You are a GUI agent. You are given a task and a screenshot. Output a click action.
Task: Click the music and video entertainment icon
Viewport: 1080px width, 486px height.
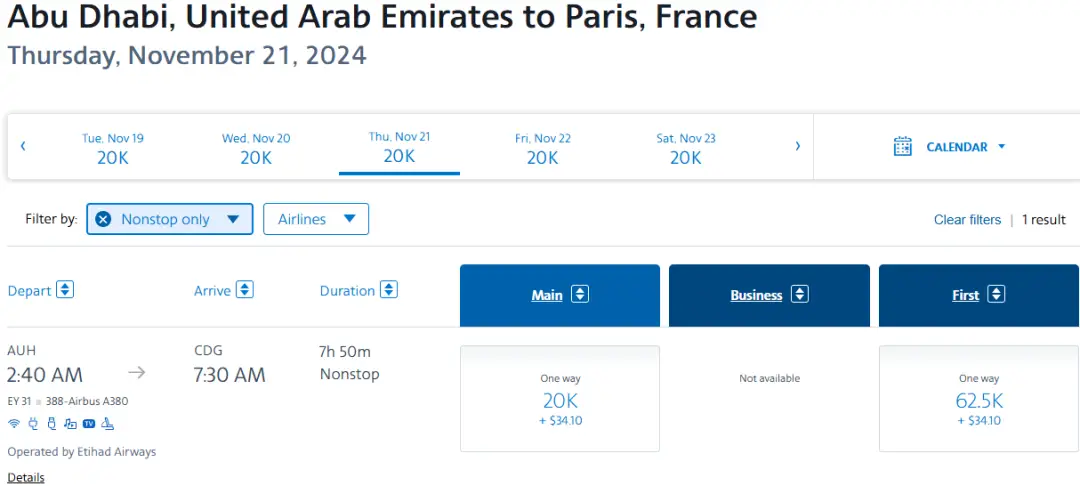70,422
